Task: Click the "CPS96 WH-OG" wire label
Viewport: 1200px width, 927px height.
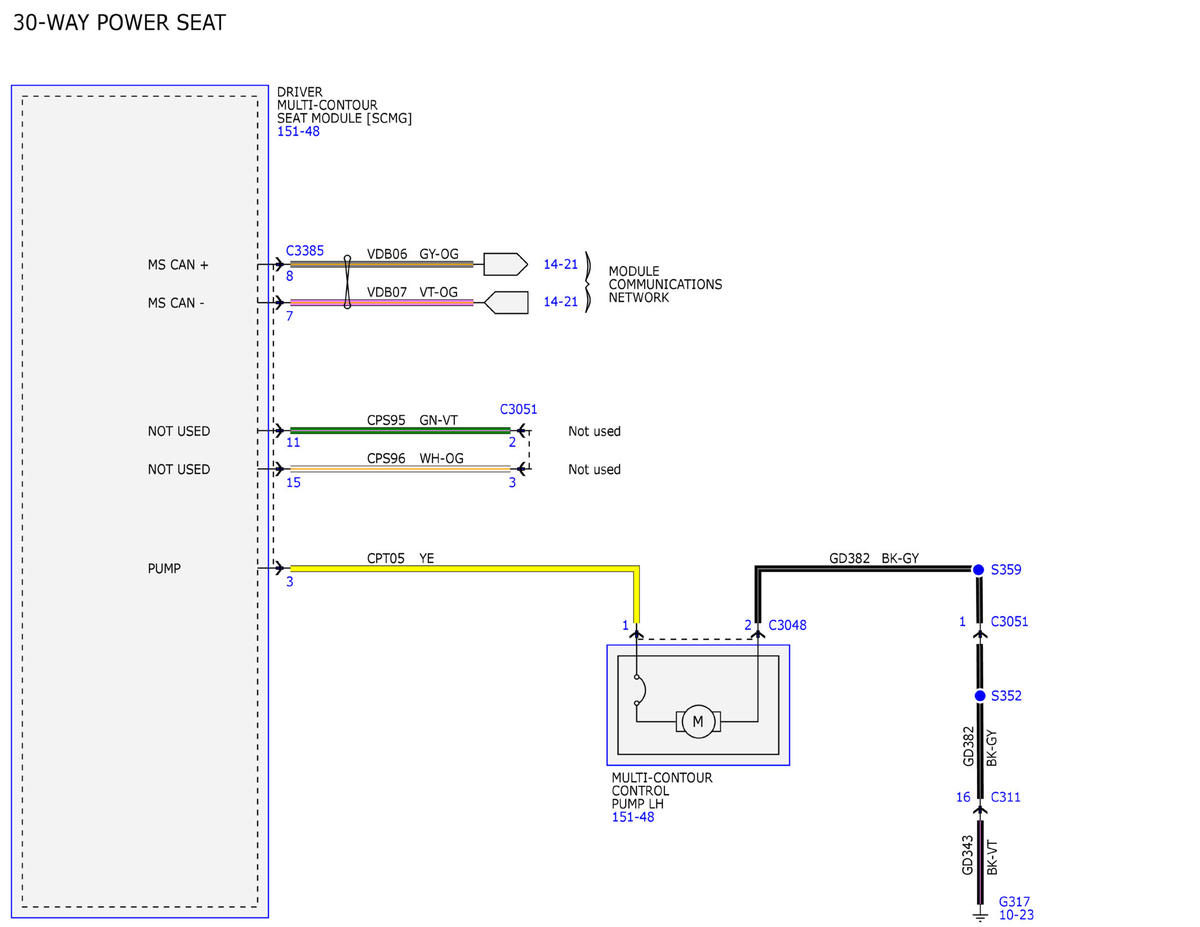Action: 415,458
